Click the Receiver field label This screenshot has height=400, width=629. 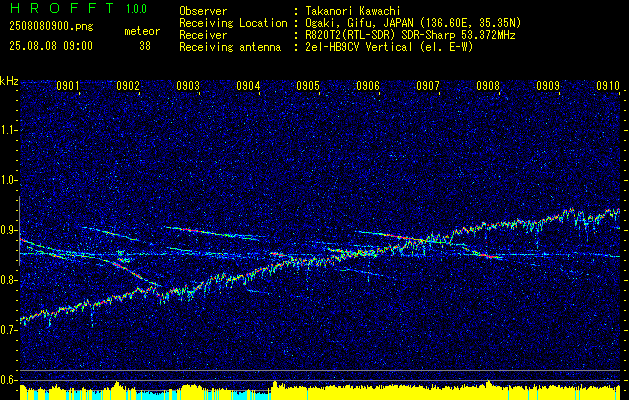tap(203, 35)
